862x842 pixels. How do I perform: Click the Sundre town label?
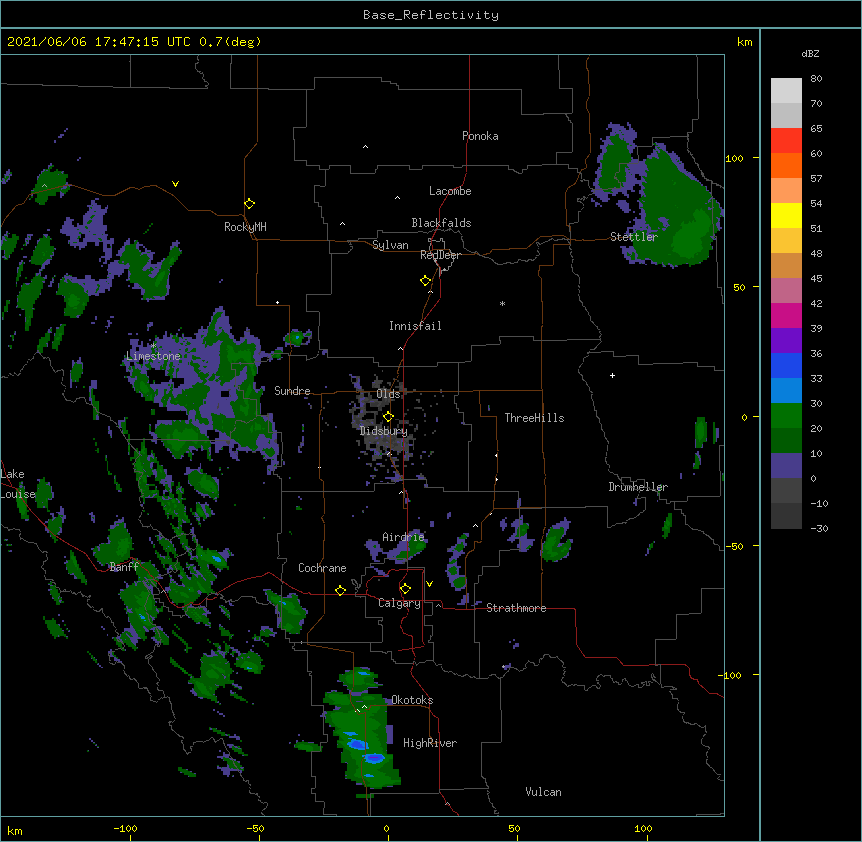click(292, 391)
